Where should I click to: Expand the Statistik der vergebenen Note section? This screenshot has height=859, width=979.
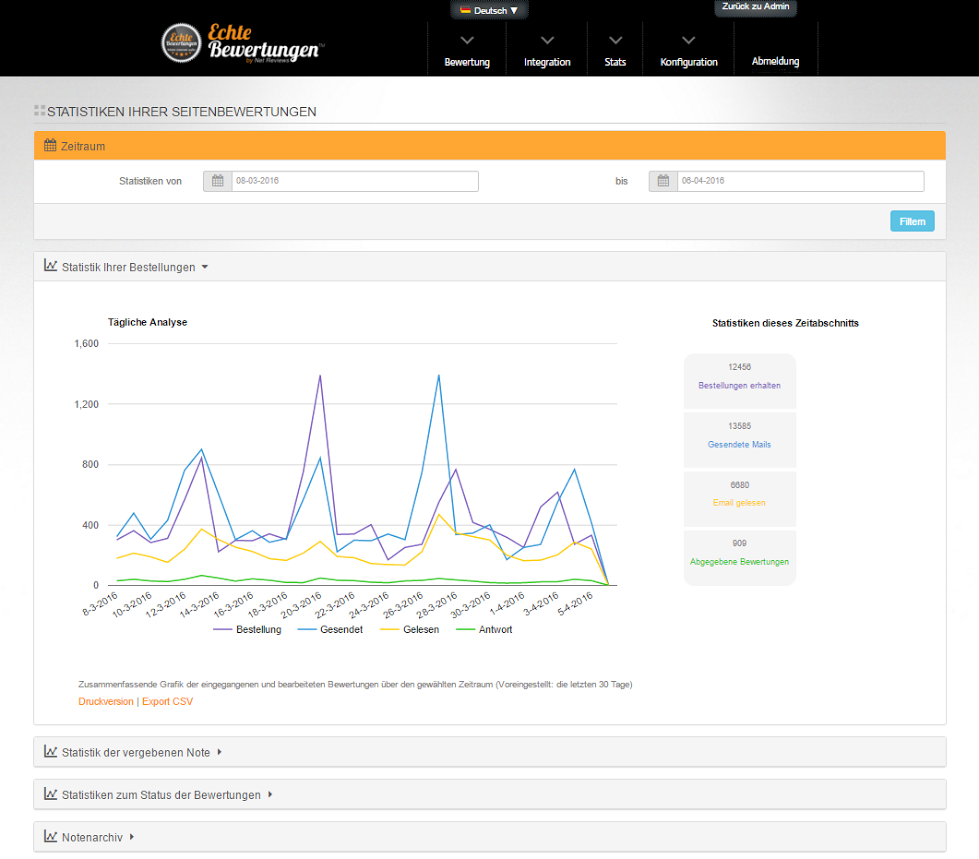click(219, 752)
